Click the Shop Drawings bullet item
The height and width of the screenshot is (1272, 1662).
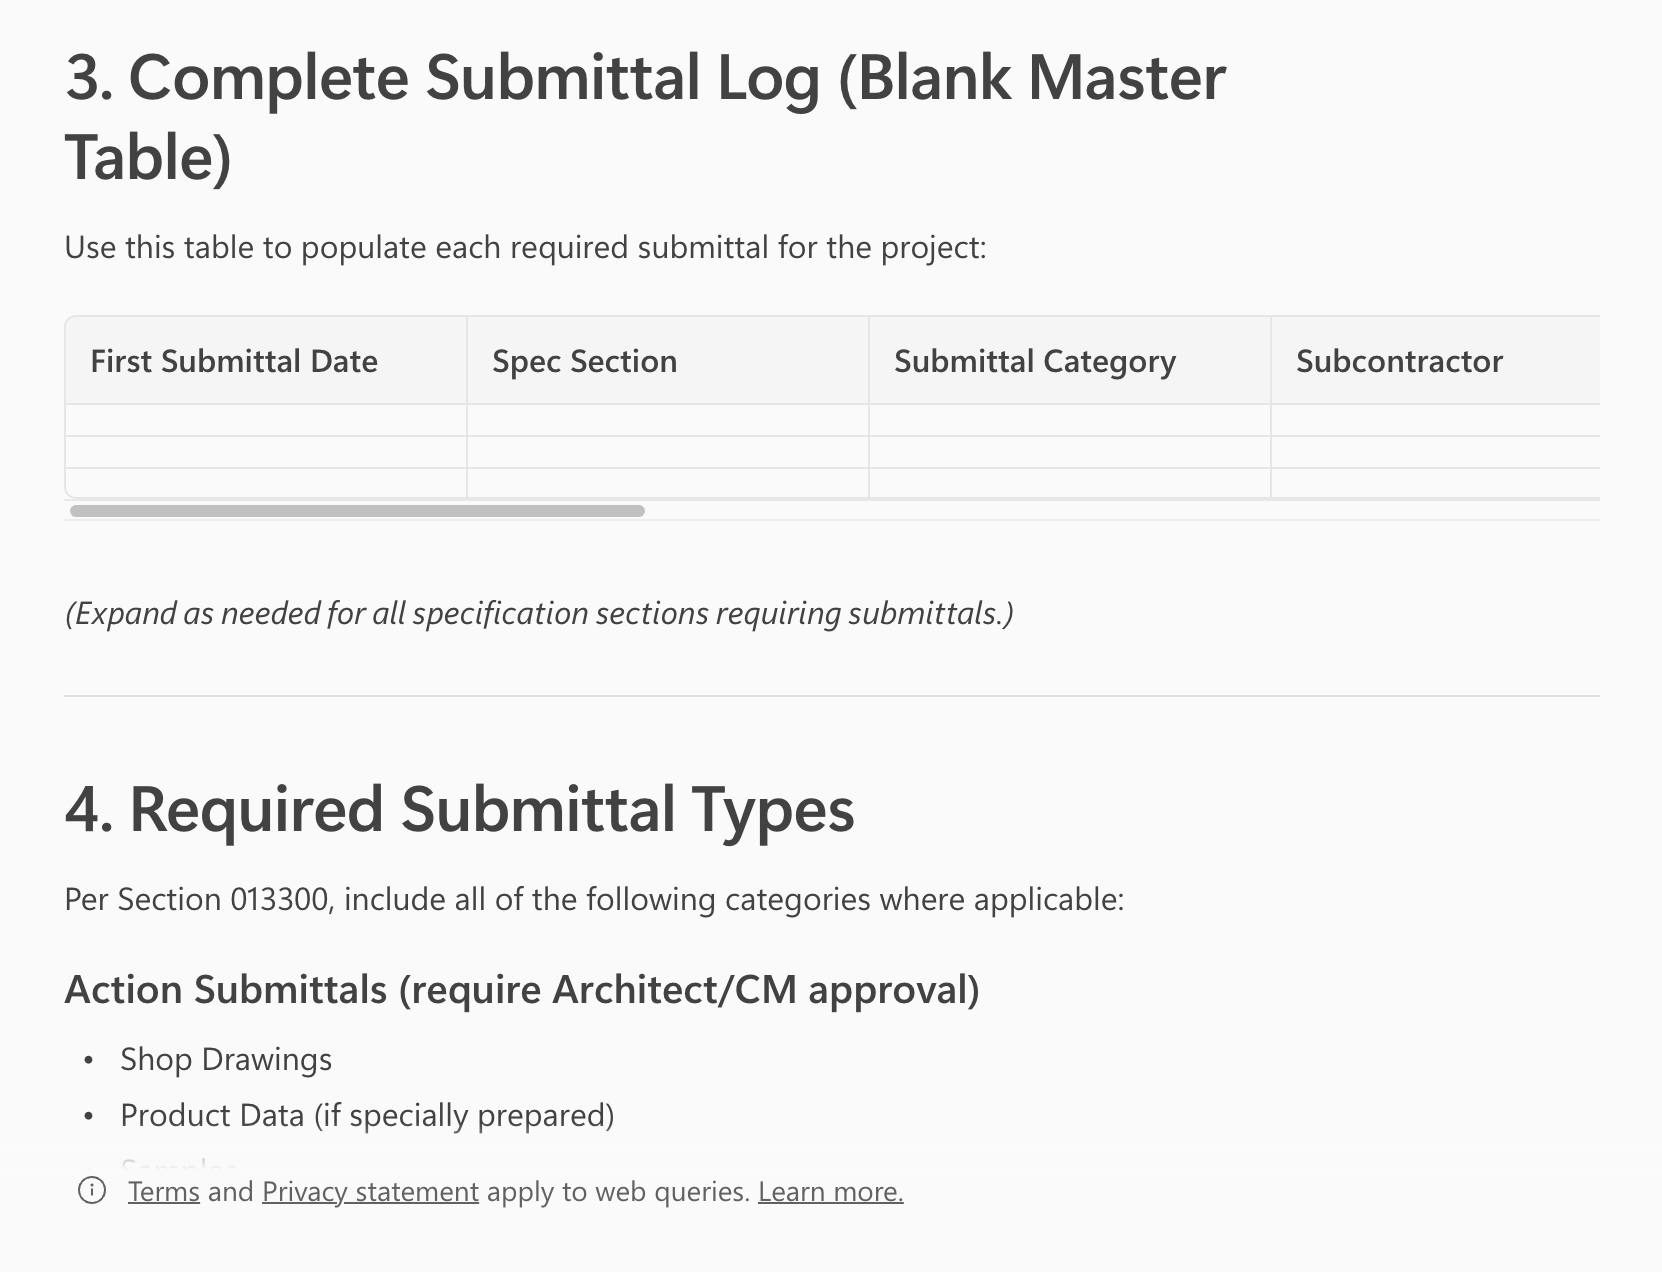[226, 1060]
